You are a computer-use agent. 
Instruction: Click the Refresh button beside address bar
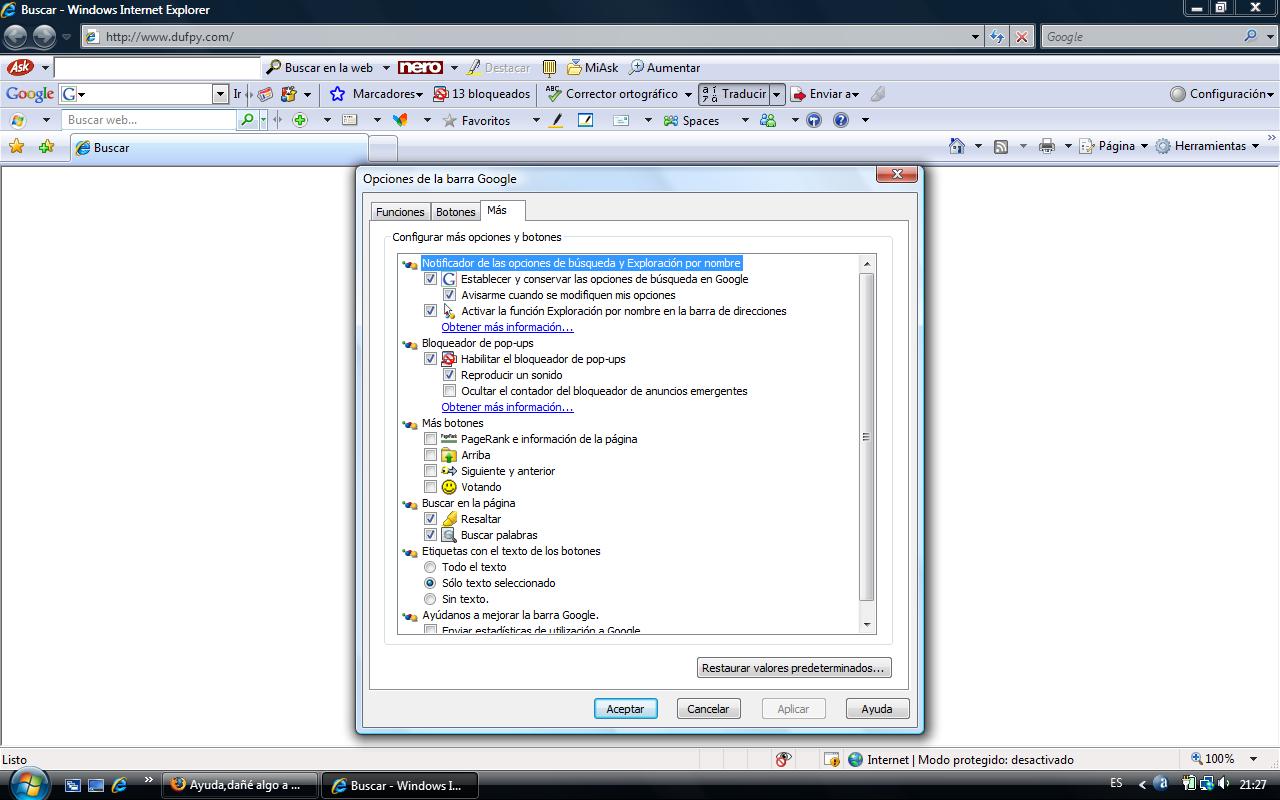(x=997, y=36)
